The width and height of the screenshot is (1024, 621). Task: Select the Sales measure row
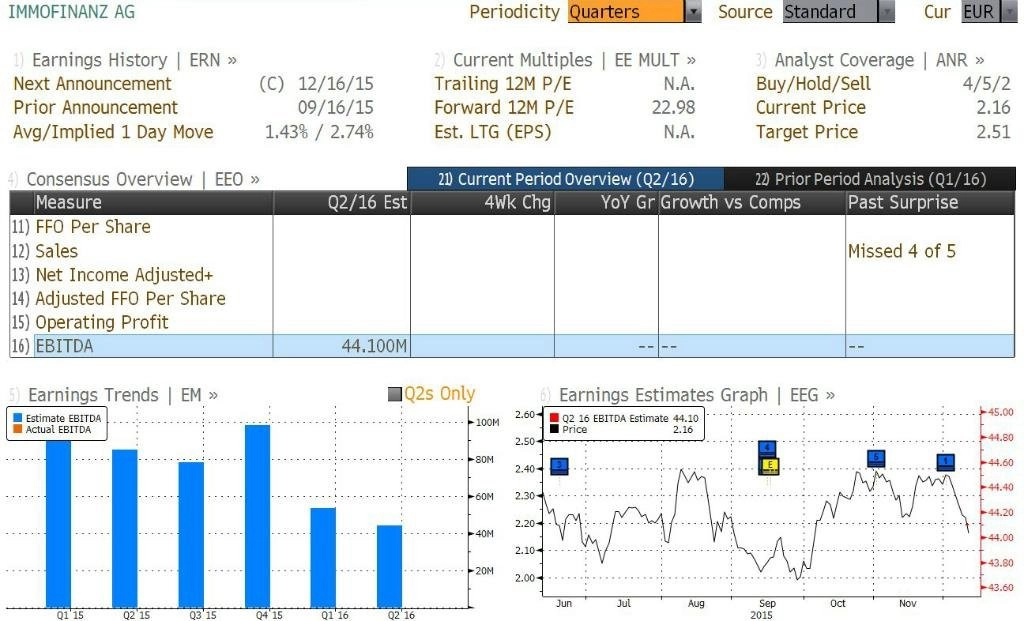tap(512, 251)
